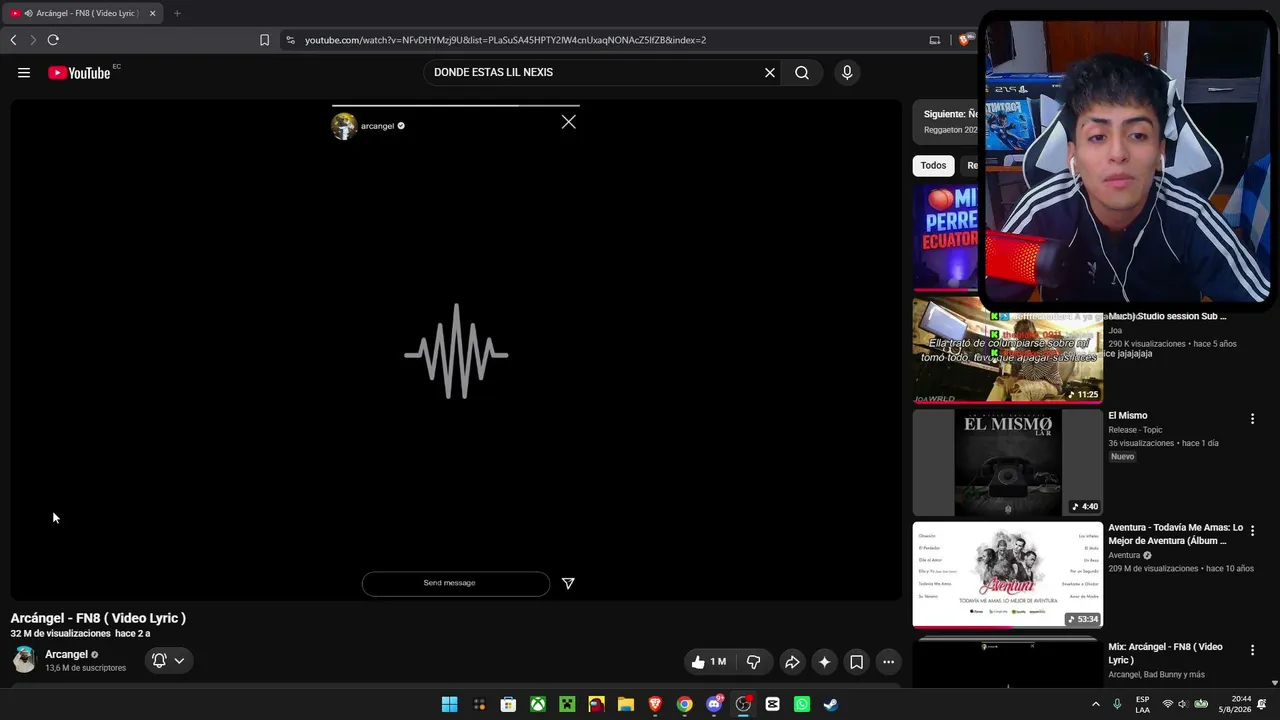Select the Todos filter chip
Viewport: 1280px width, 720px height.
pyautogui.click(x=933, y=165)
